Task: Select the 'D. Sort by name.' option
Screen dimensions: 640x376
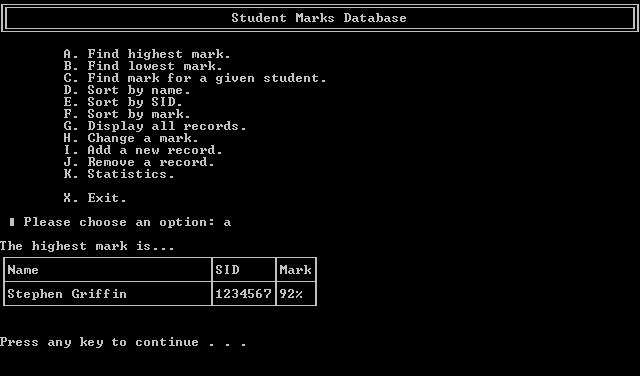Action: [x=127, y=90]
